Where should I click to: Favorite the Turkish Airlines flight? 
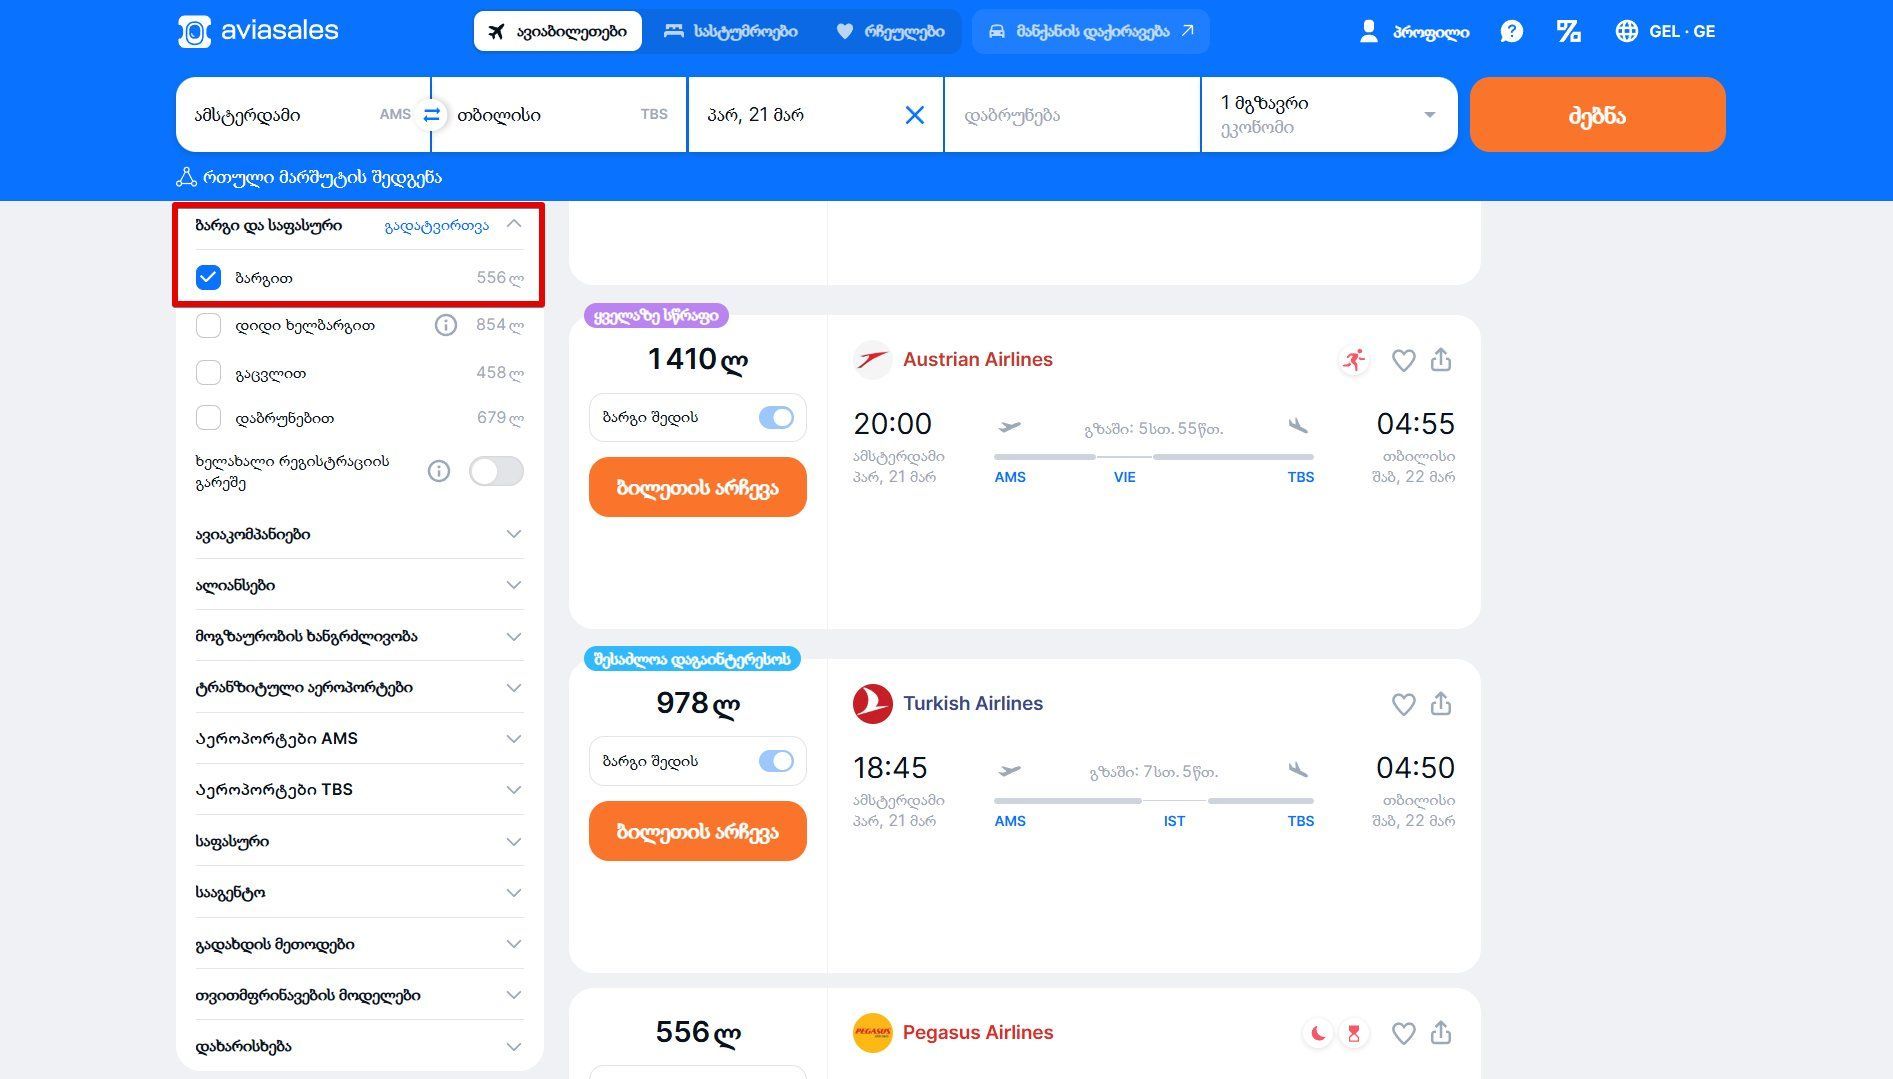[1403, 704]
